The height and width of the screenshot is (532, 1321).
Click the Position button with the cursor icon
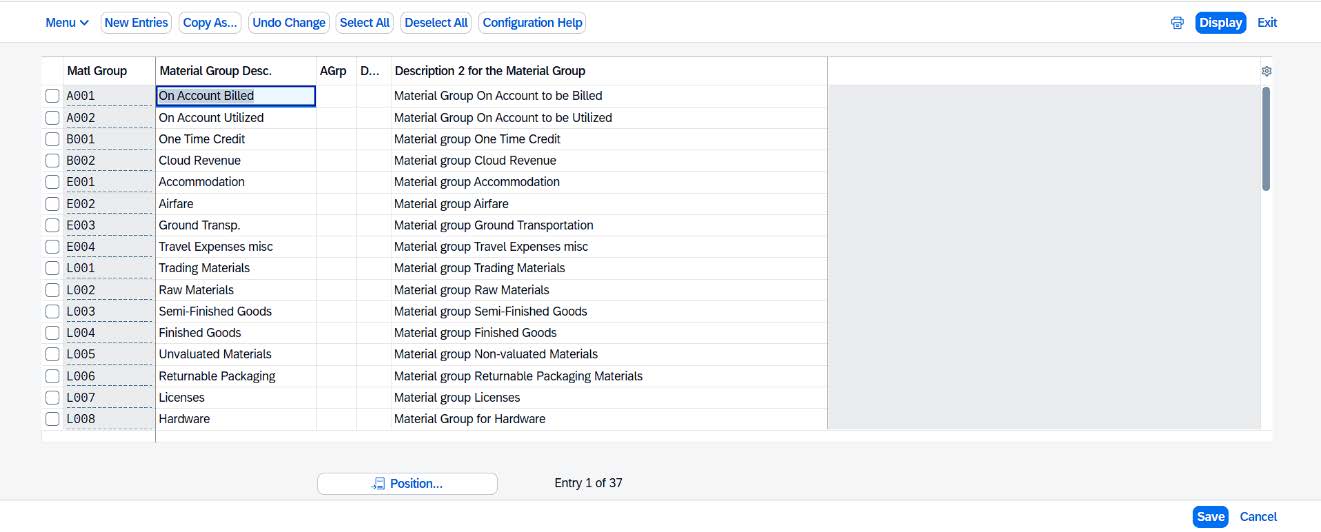coord(407,484)
